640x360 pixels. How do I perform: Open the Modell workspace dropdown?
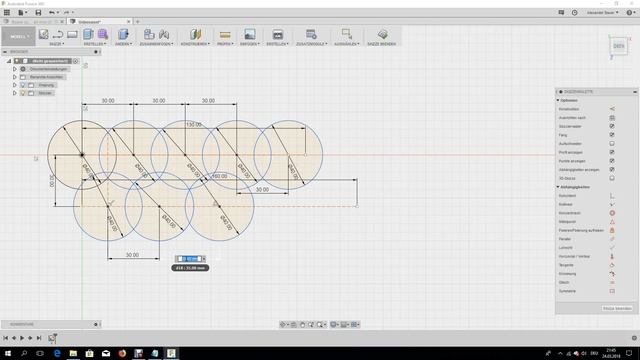point(18,36)
